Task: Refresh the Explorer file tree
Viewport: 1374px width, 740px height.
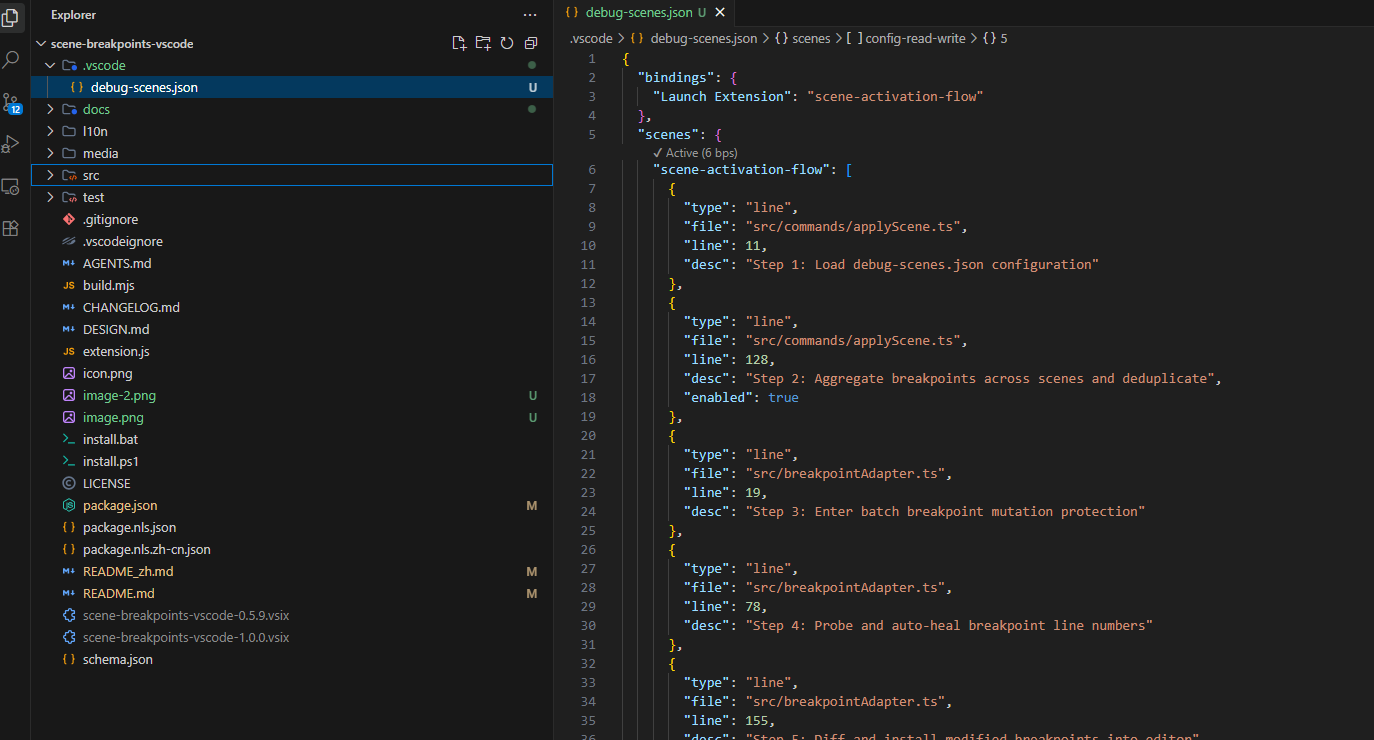Action: pos(507,43)
